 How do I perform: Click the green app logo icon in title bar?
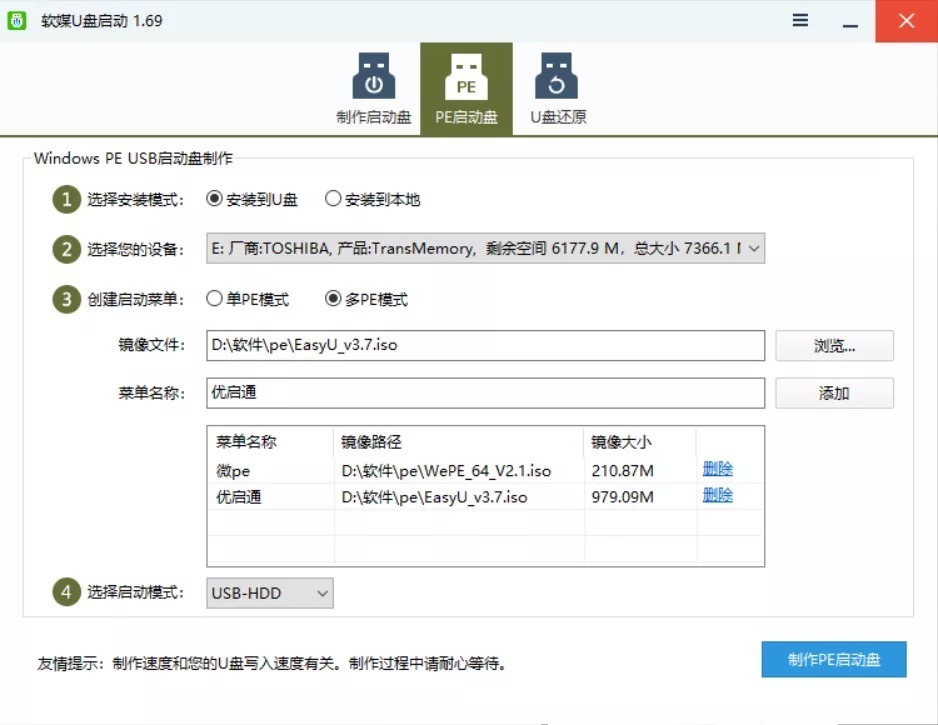point(17,20)
